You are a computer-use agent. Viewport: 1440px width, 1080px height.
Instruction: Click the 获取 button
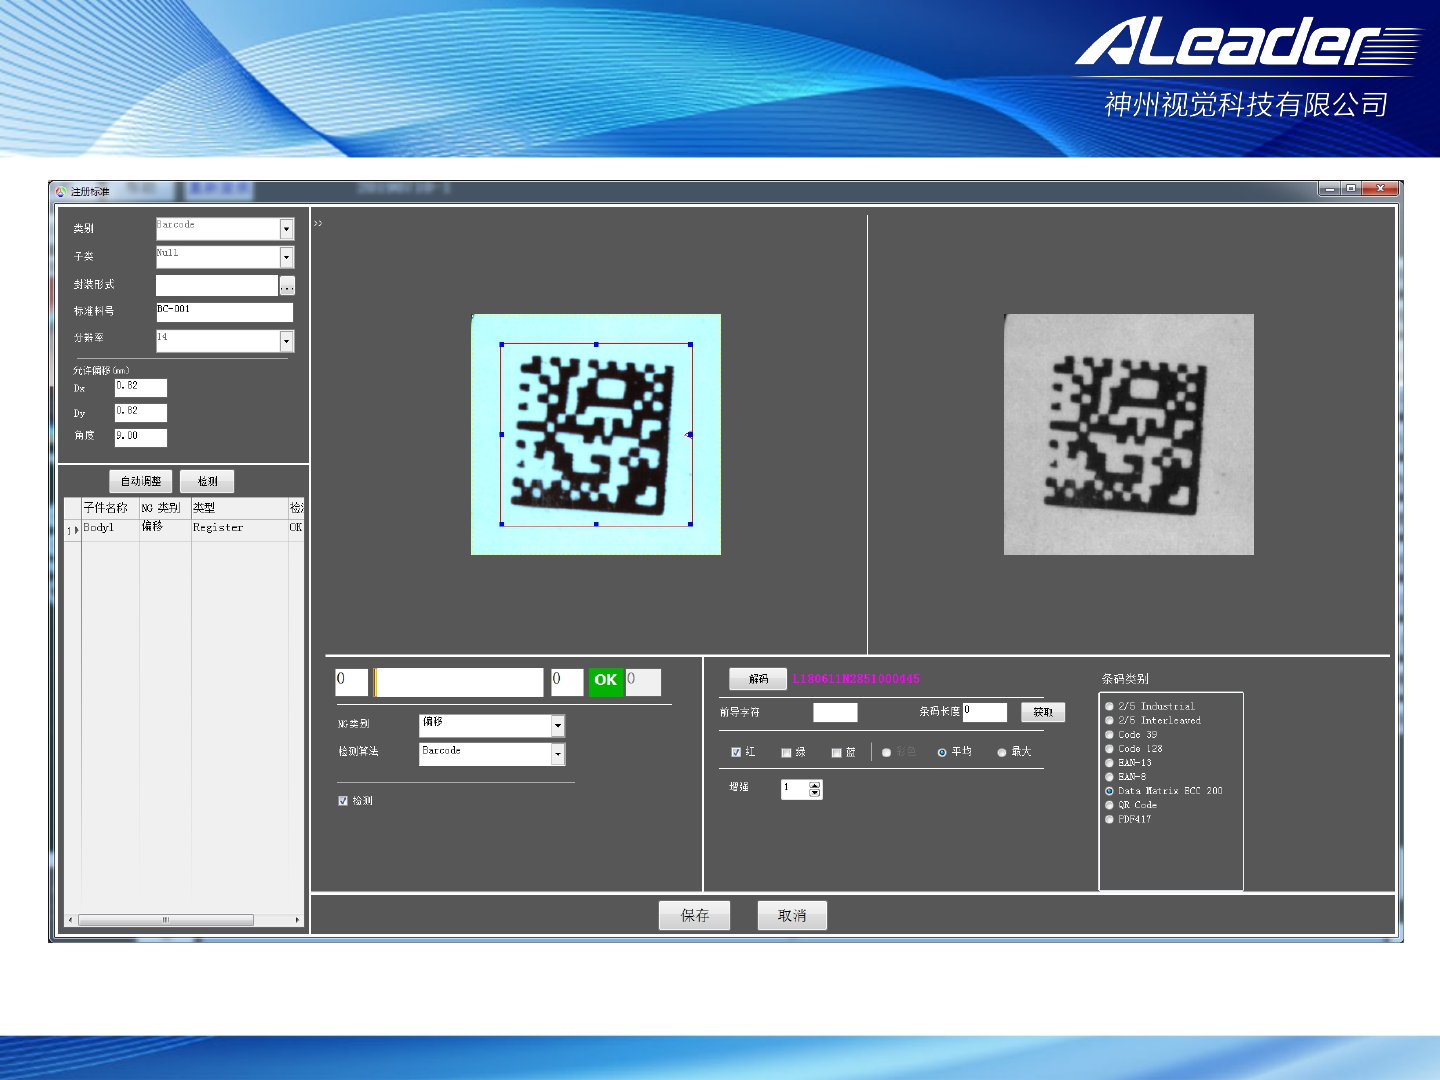1043,712
